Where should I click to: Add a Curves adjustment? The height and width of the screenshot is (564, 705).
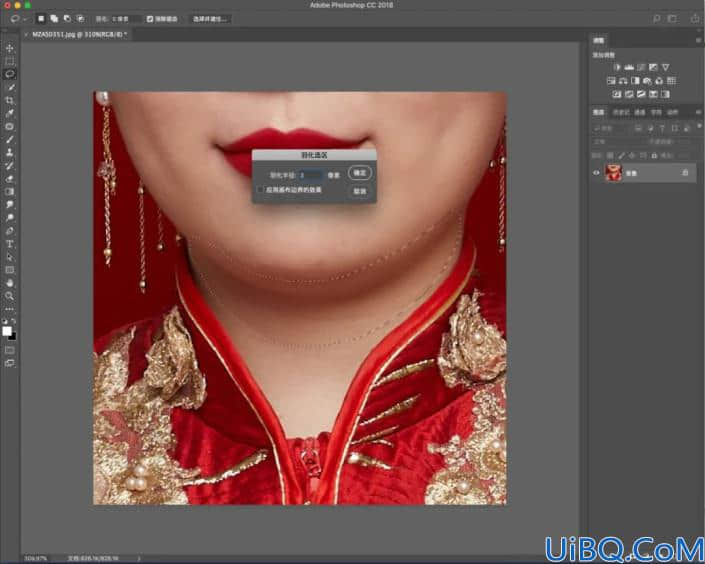click(x=641, y=67)
